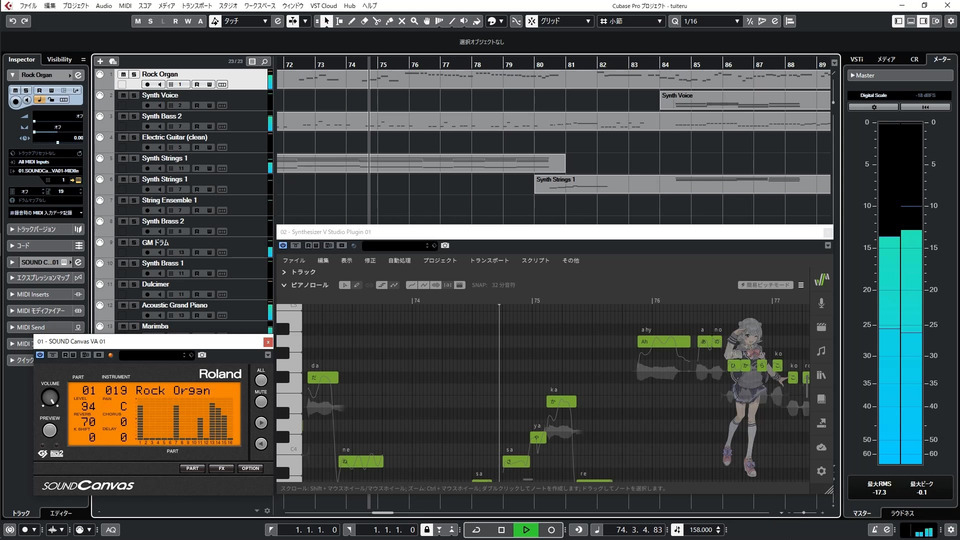The image size is (960, 540).
Task: Open the 1/16 quantize preset dropdown
Action: [x=711, y=21]
